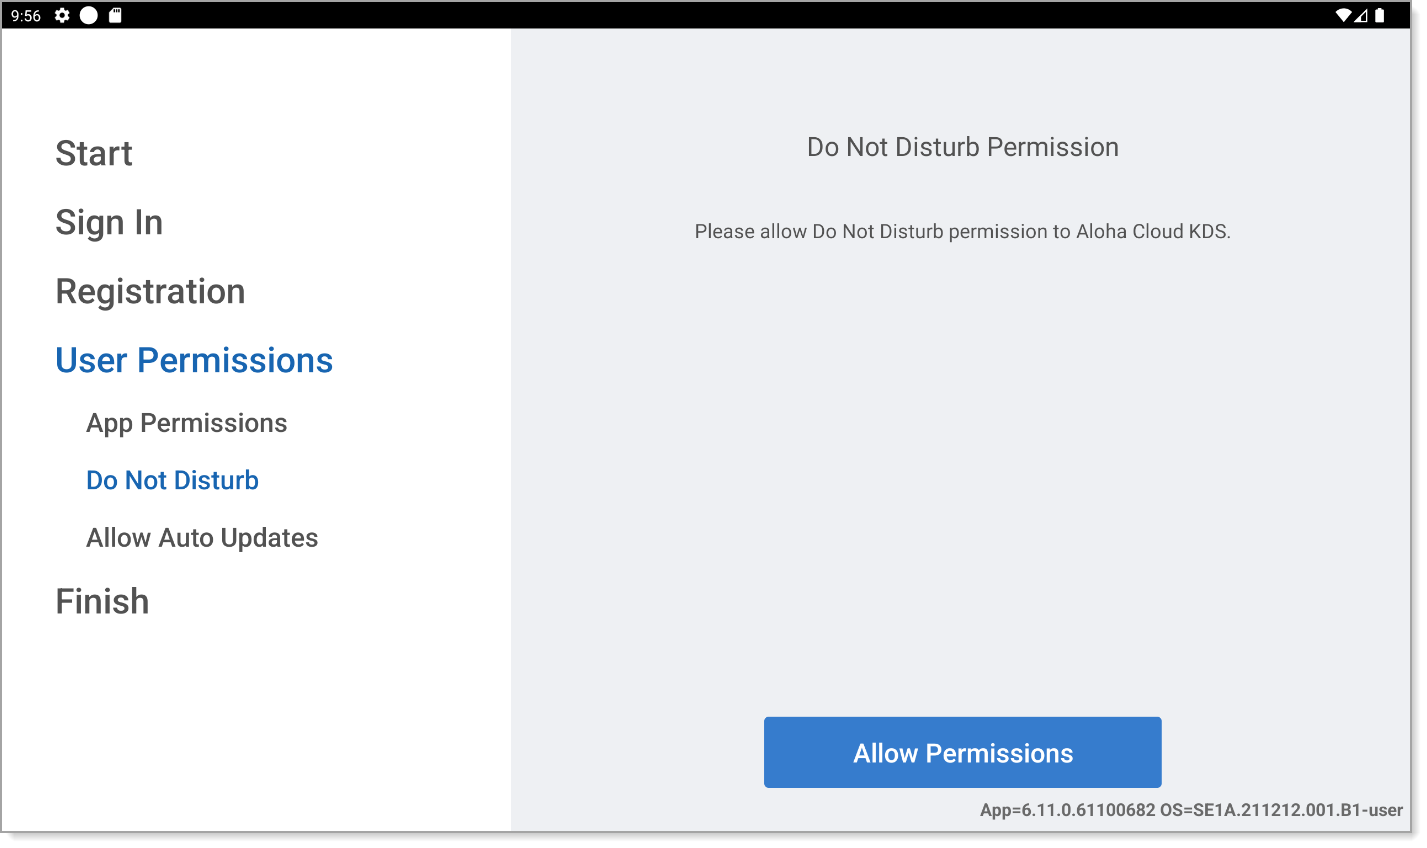Viewport: 1427px width, 848px height.
Task: Tap the cellular signal icon
Action: pyautogui.click(x=1361, y=15)
